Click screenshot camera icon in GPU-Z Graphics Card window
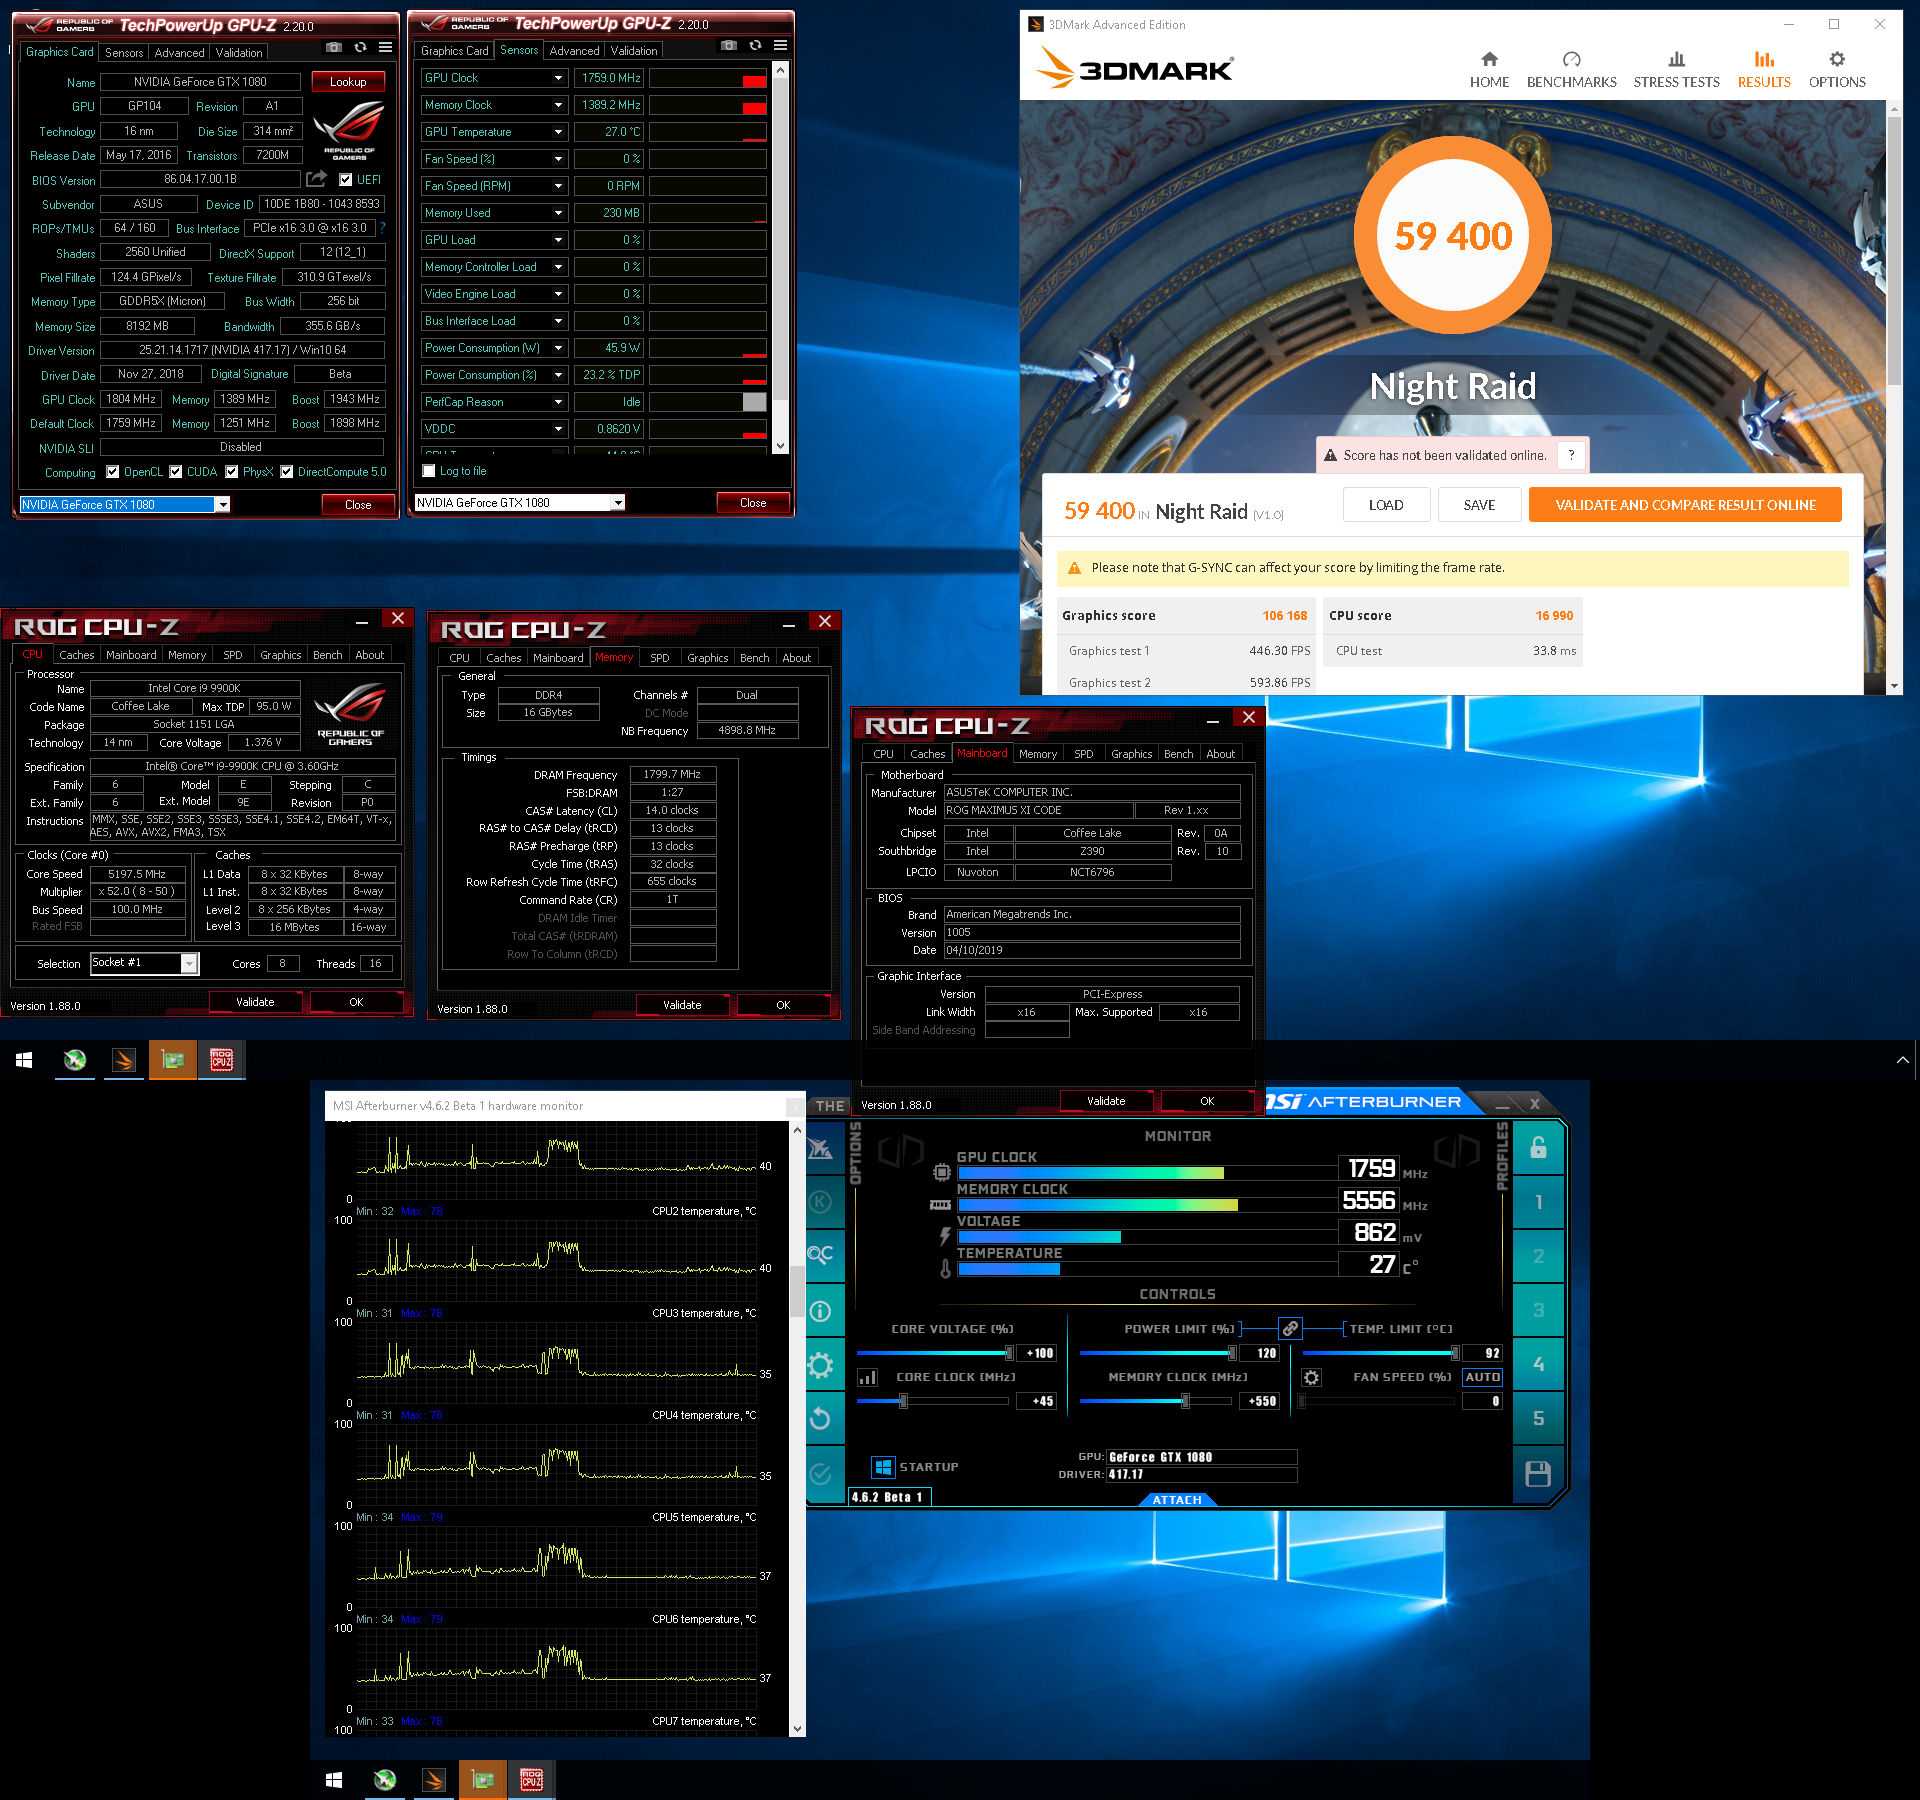This screenshot has height=1800, width=1920. [334, 48]
